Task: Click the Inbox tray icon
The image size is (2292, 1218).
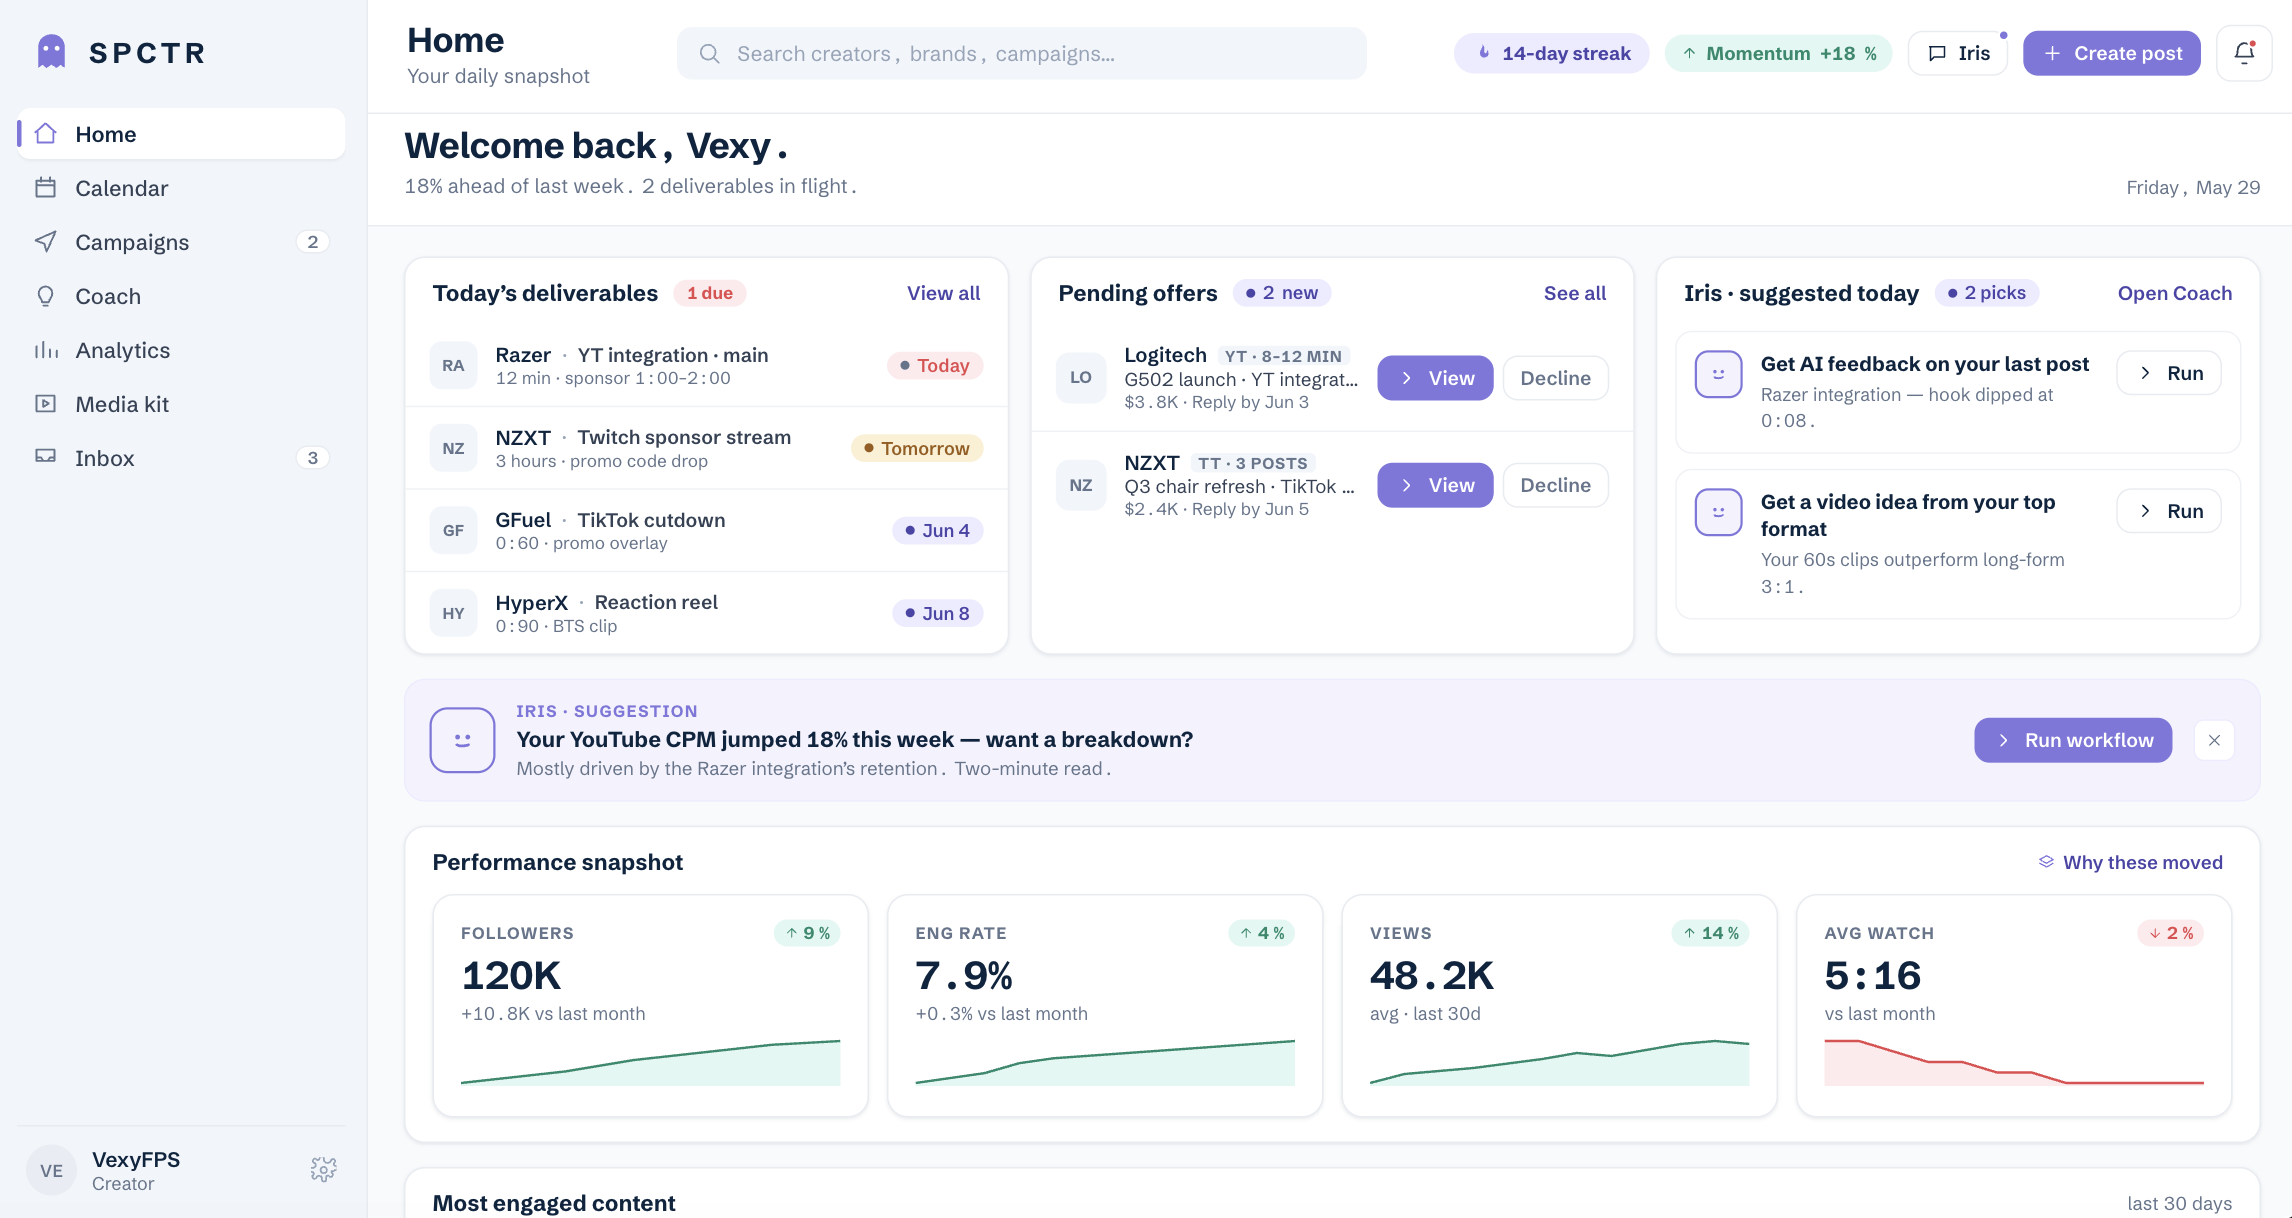Action: 46,457
